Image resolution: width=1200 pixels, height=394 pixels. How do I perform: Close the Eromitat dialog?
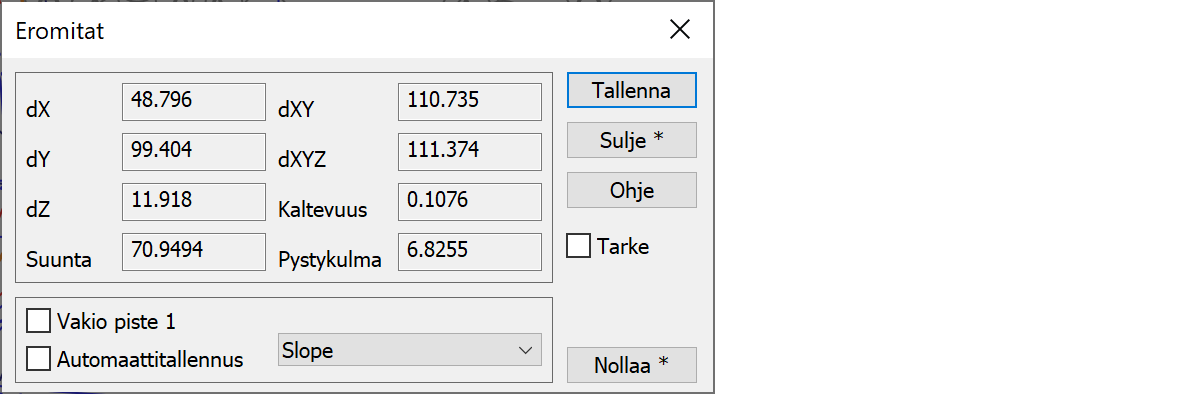click(x=680, y=30)
